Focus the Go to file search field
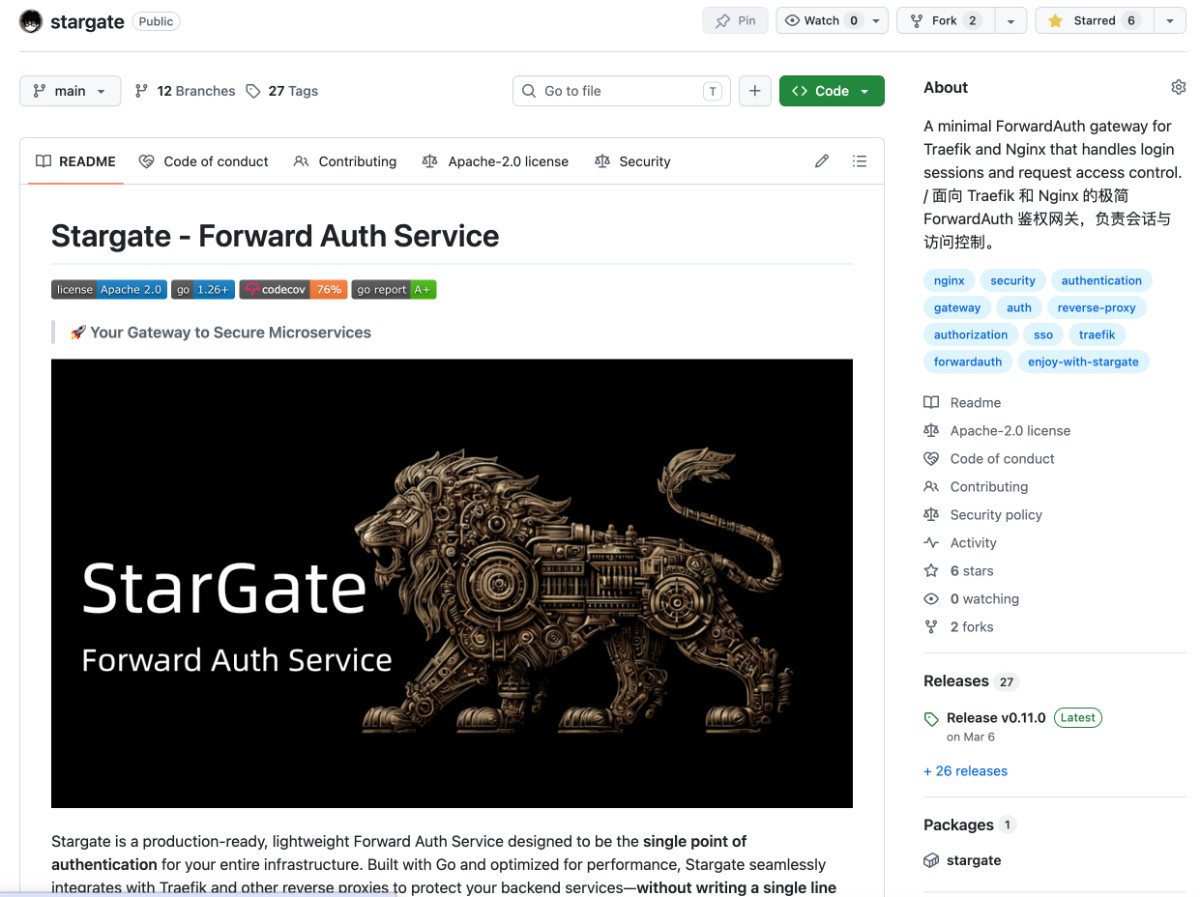1200x897 pixels. tap(621, 91)
